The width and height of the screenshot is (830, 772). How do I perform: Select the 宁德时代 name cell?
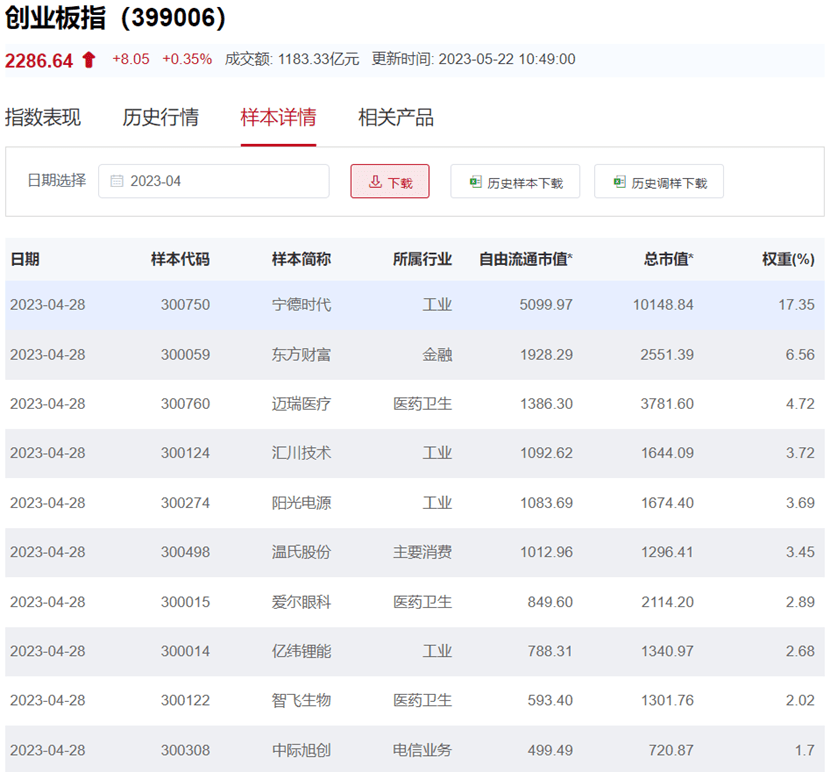click(x=301, y=304)
